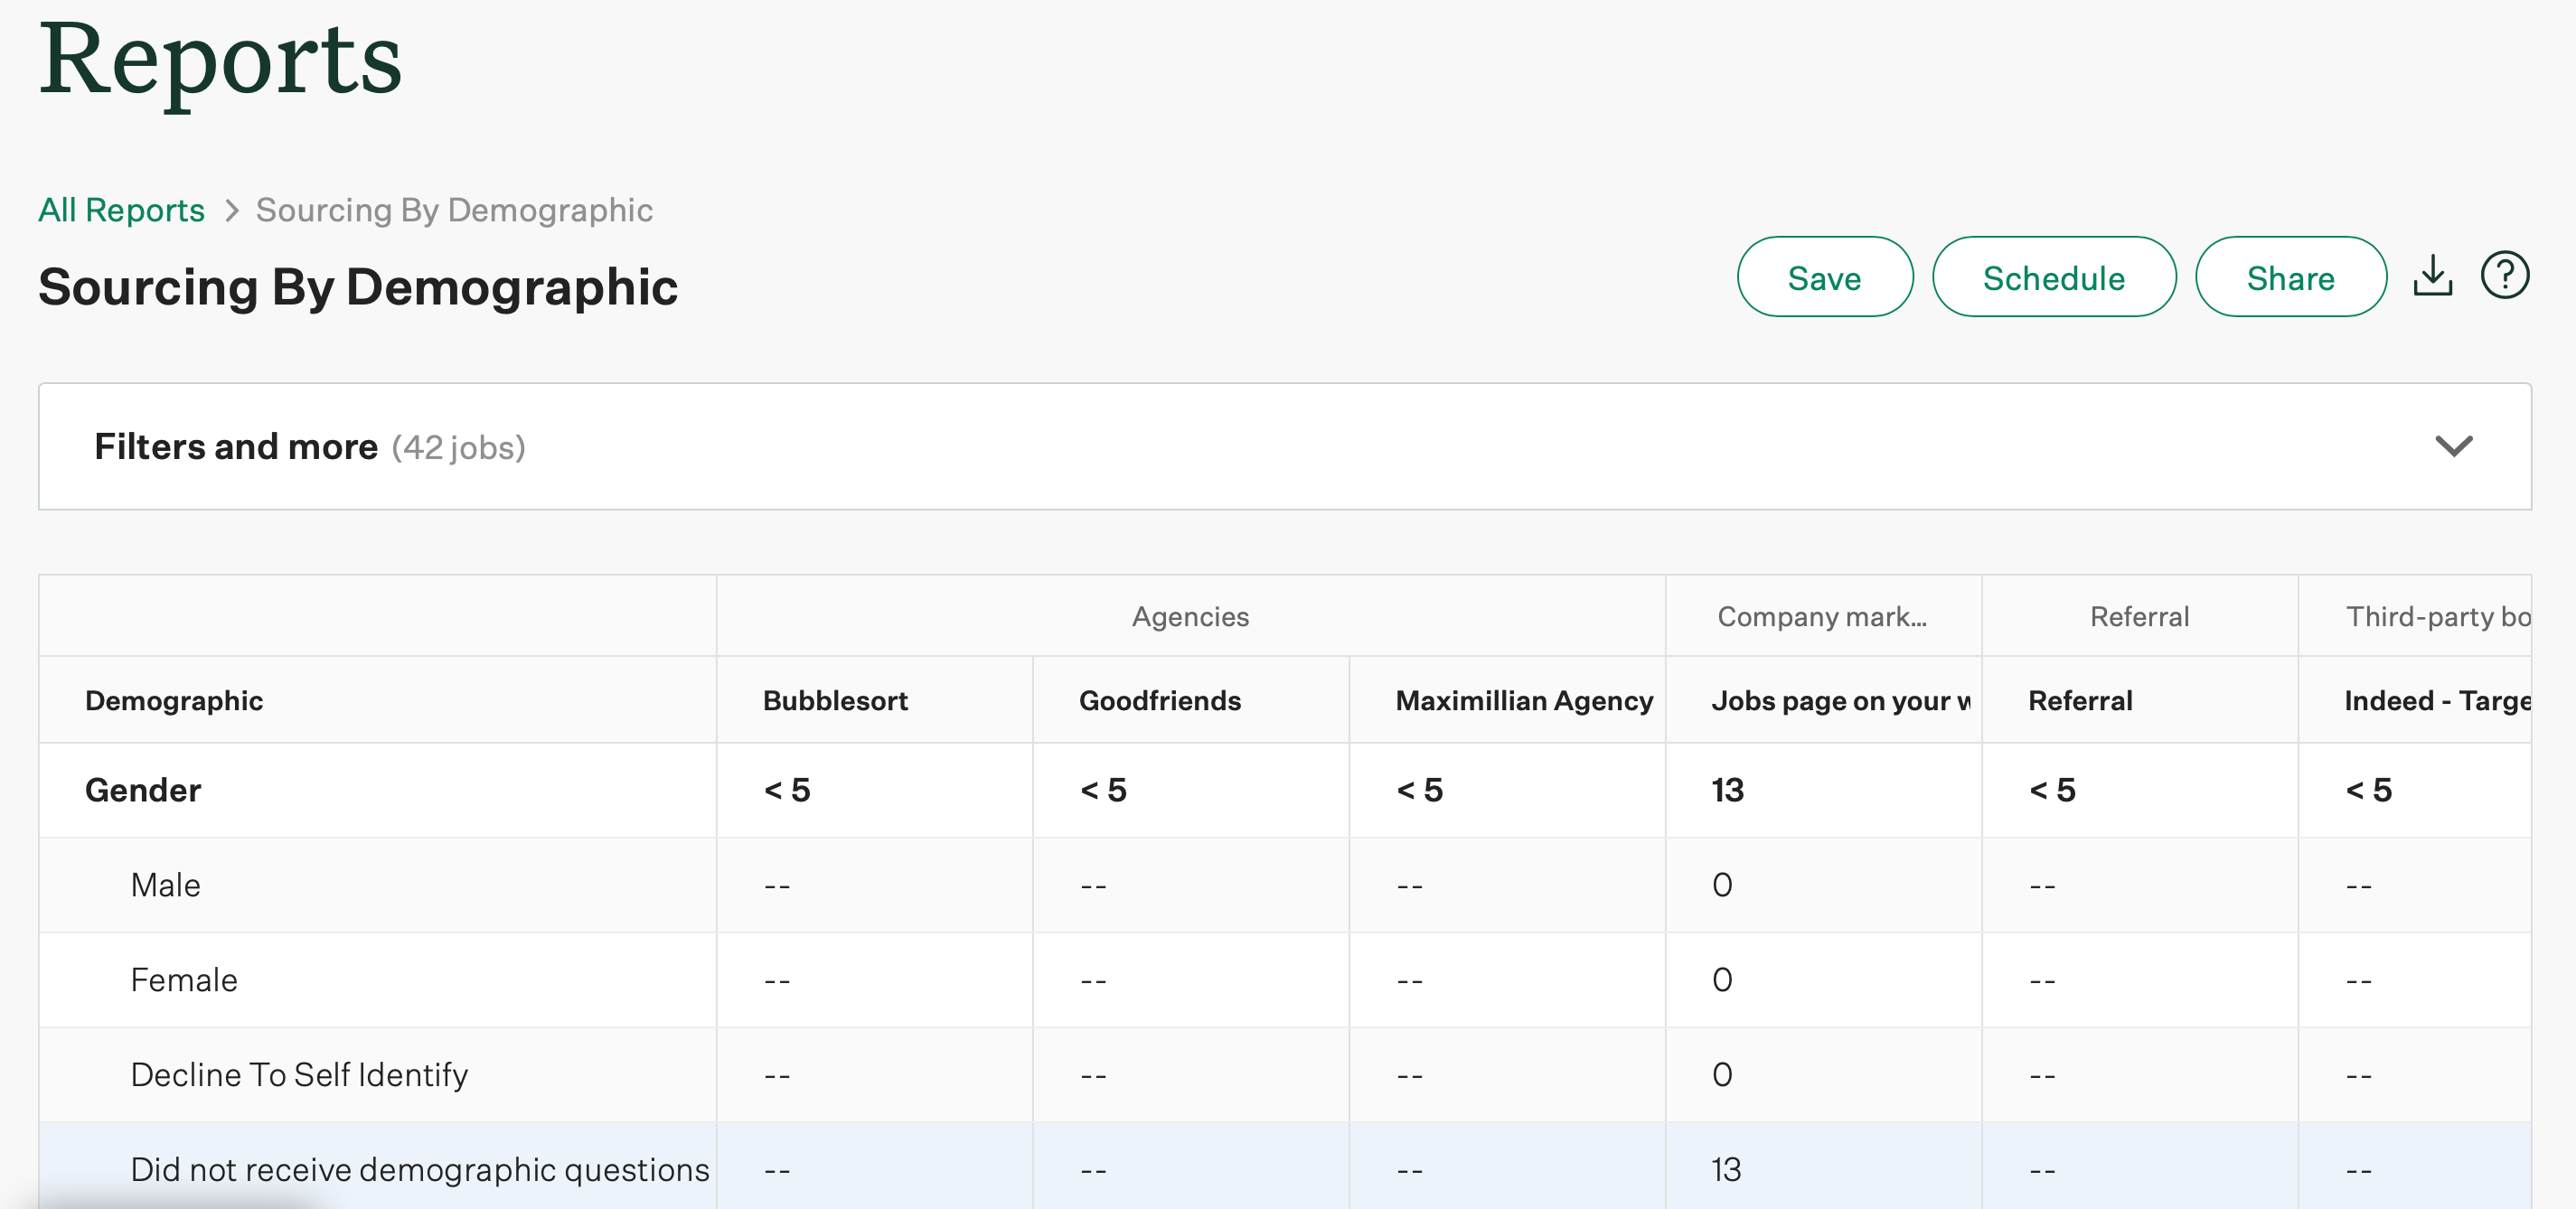Open the Filters chevron arrow
This screenshot has width=2576, height=1209.
pos(2454,447)
